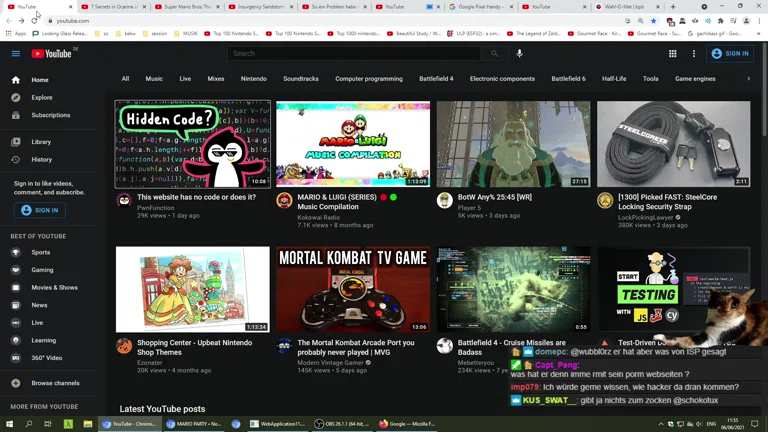Image resolution: width=768 pixels, height=432 pixels.
Task: Switch to OBS in the taskbar
Action: coord(341,424)
